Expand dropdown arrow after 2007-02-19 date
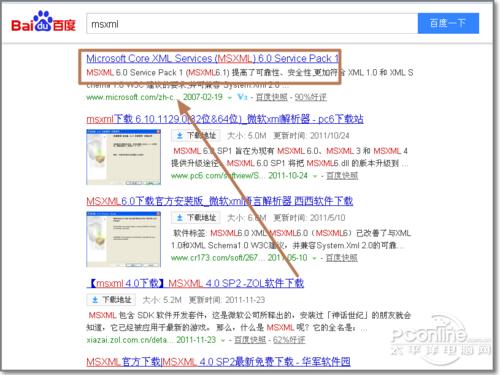 230,98
